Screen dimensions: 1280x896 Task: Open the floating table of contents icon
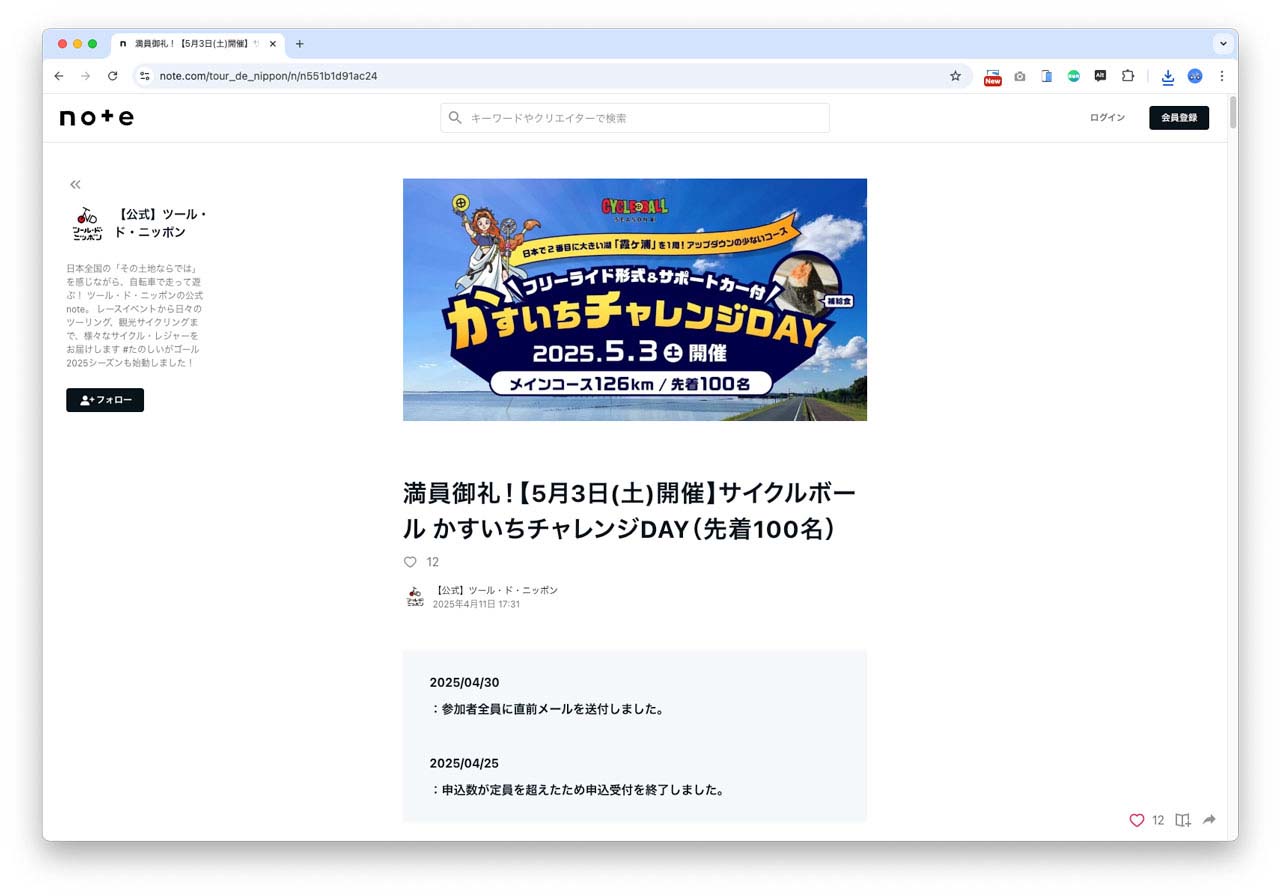point(1183,820)
